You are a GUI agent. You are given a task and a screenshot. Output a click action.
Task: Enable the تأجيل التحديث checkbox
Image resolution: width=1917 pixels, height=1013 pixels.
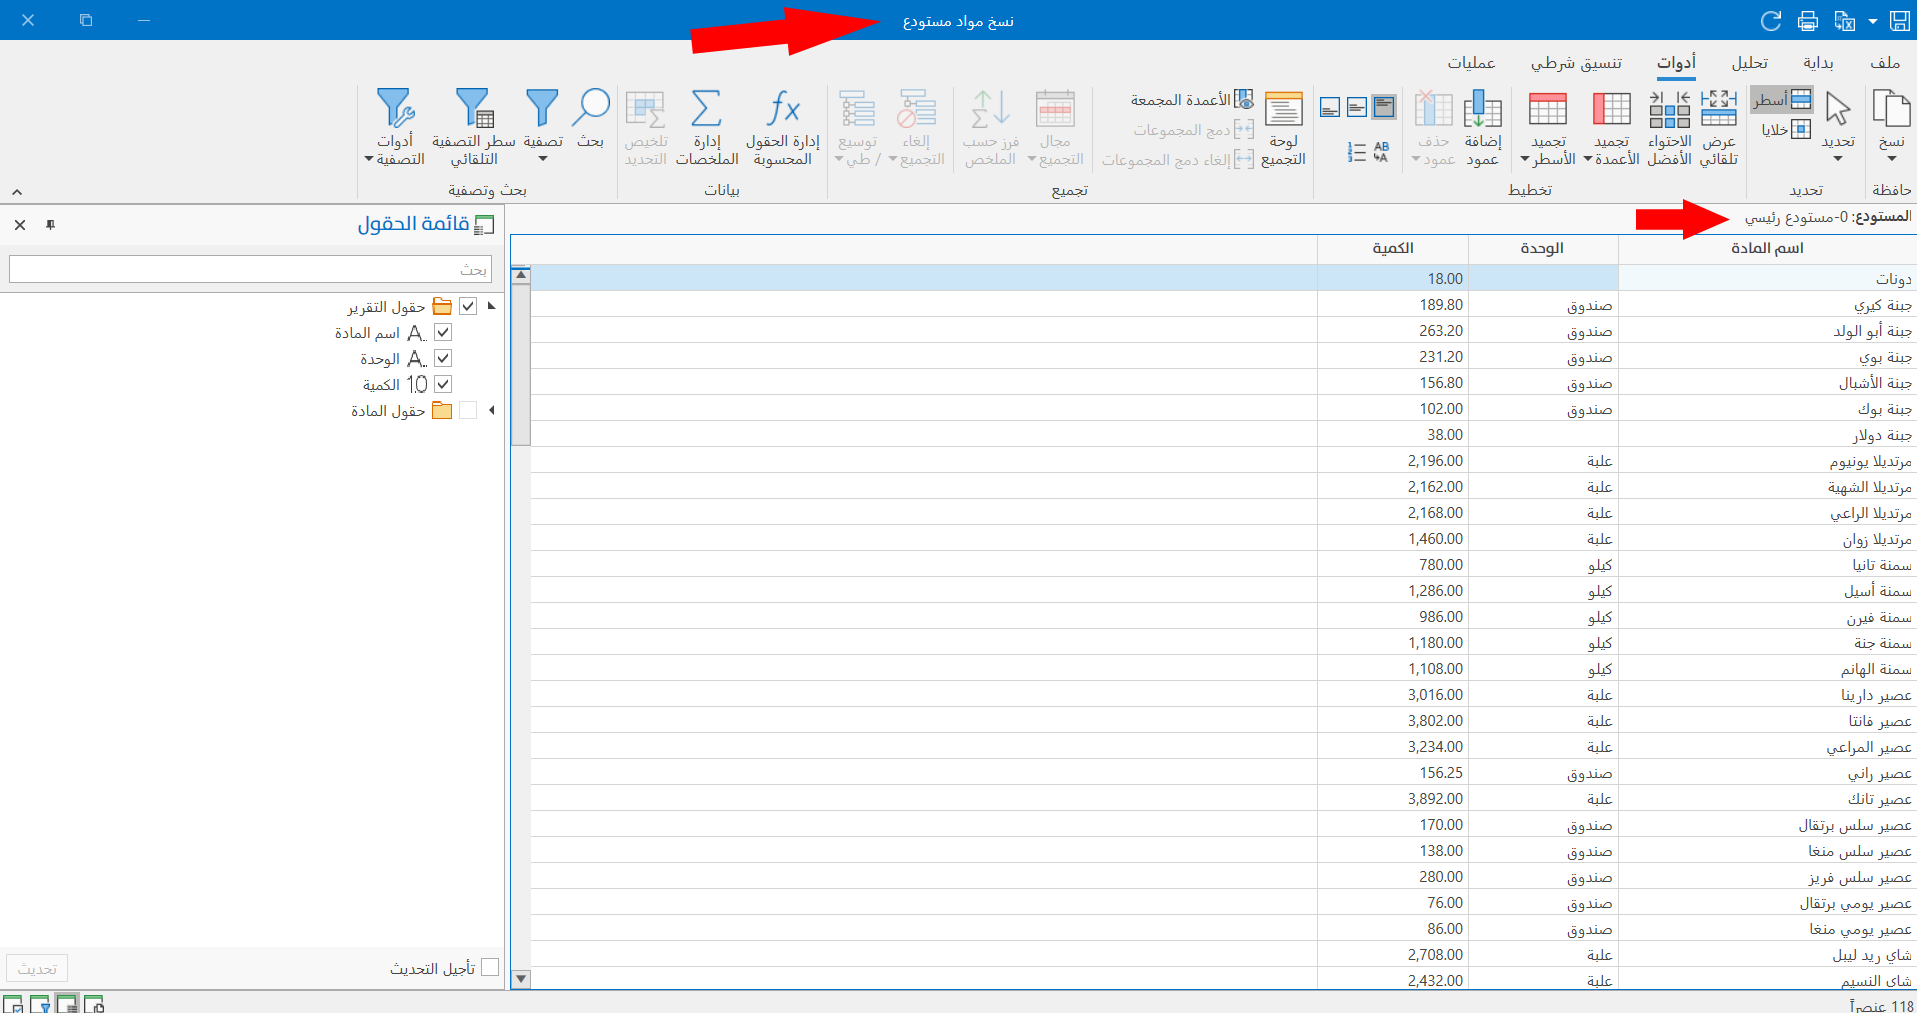coord(489,967)
